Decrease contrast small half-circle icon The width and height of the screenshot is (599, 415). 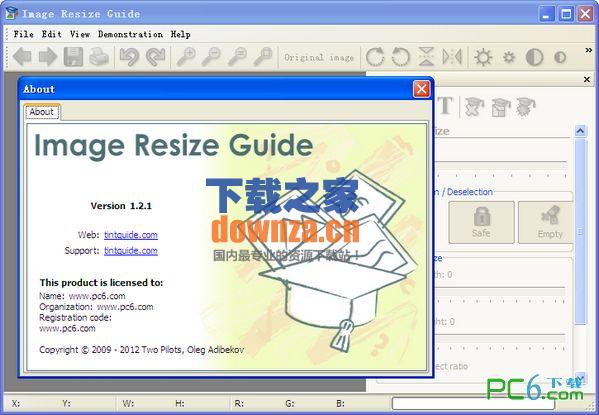tap(560, 58)
